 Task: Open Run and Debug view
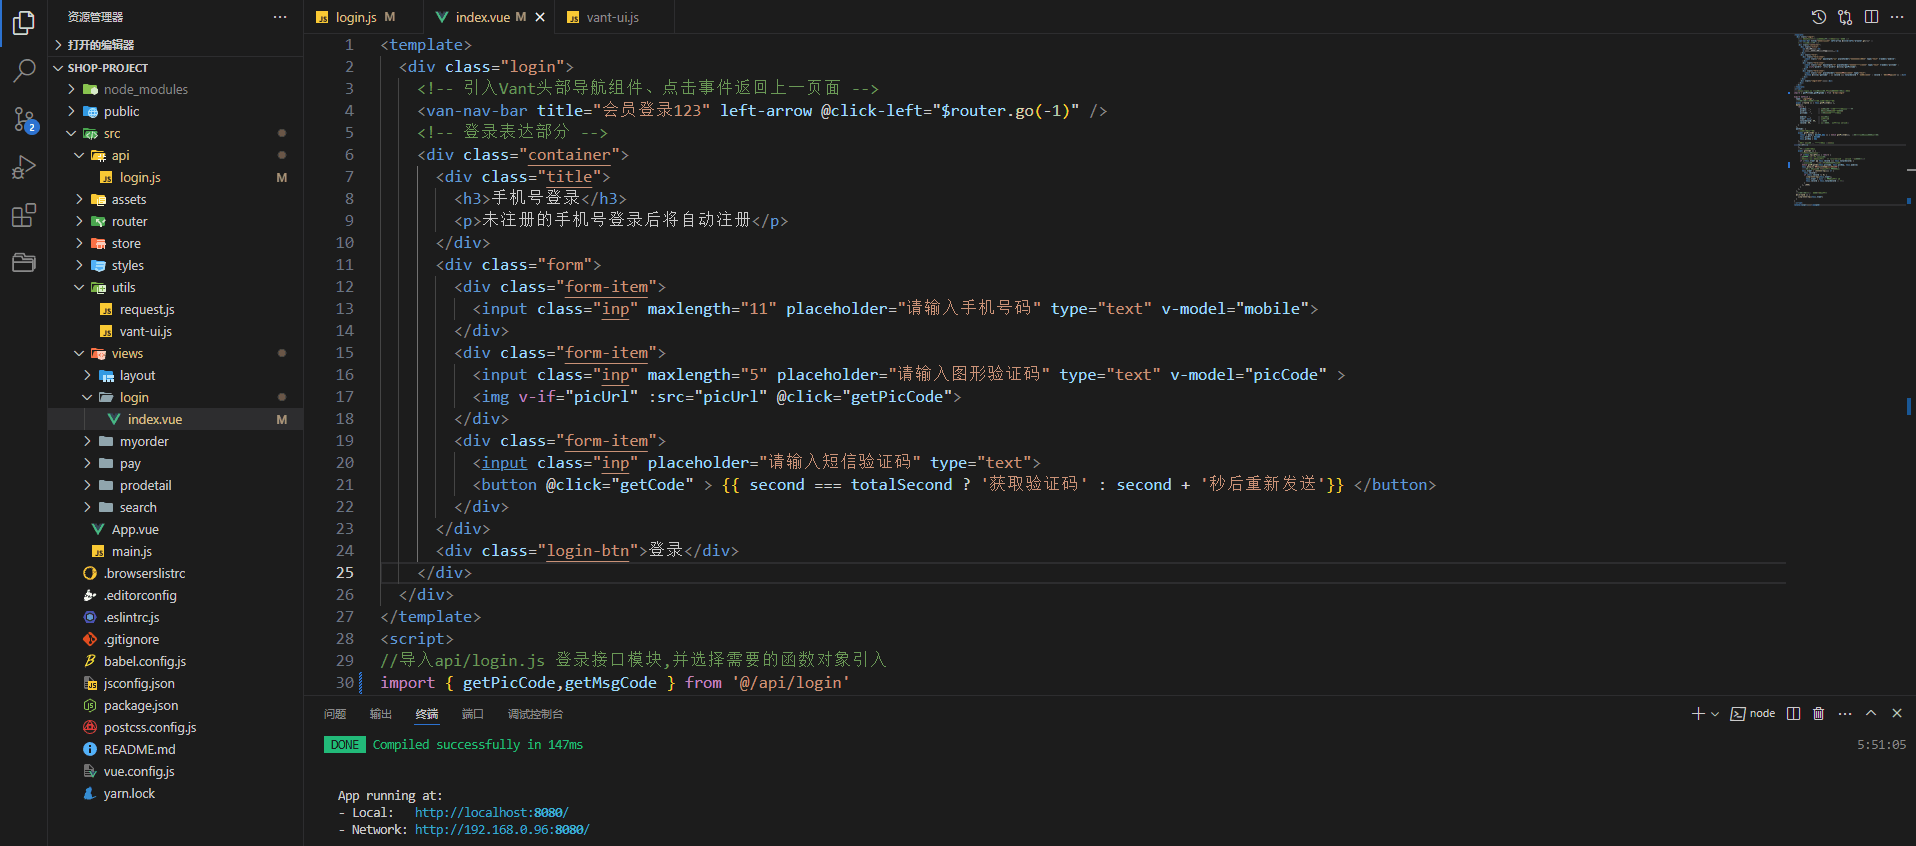24,167
